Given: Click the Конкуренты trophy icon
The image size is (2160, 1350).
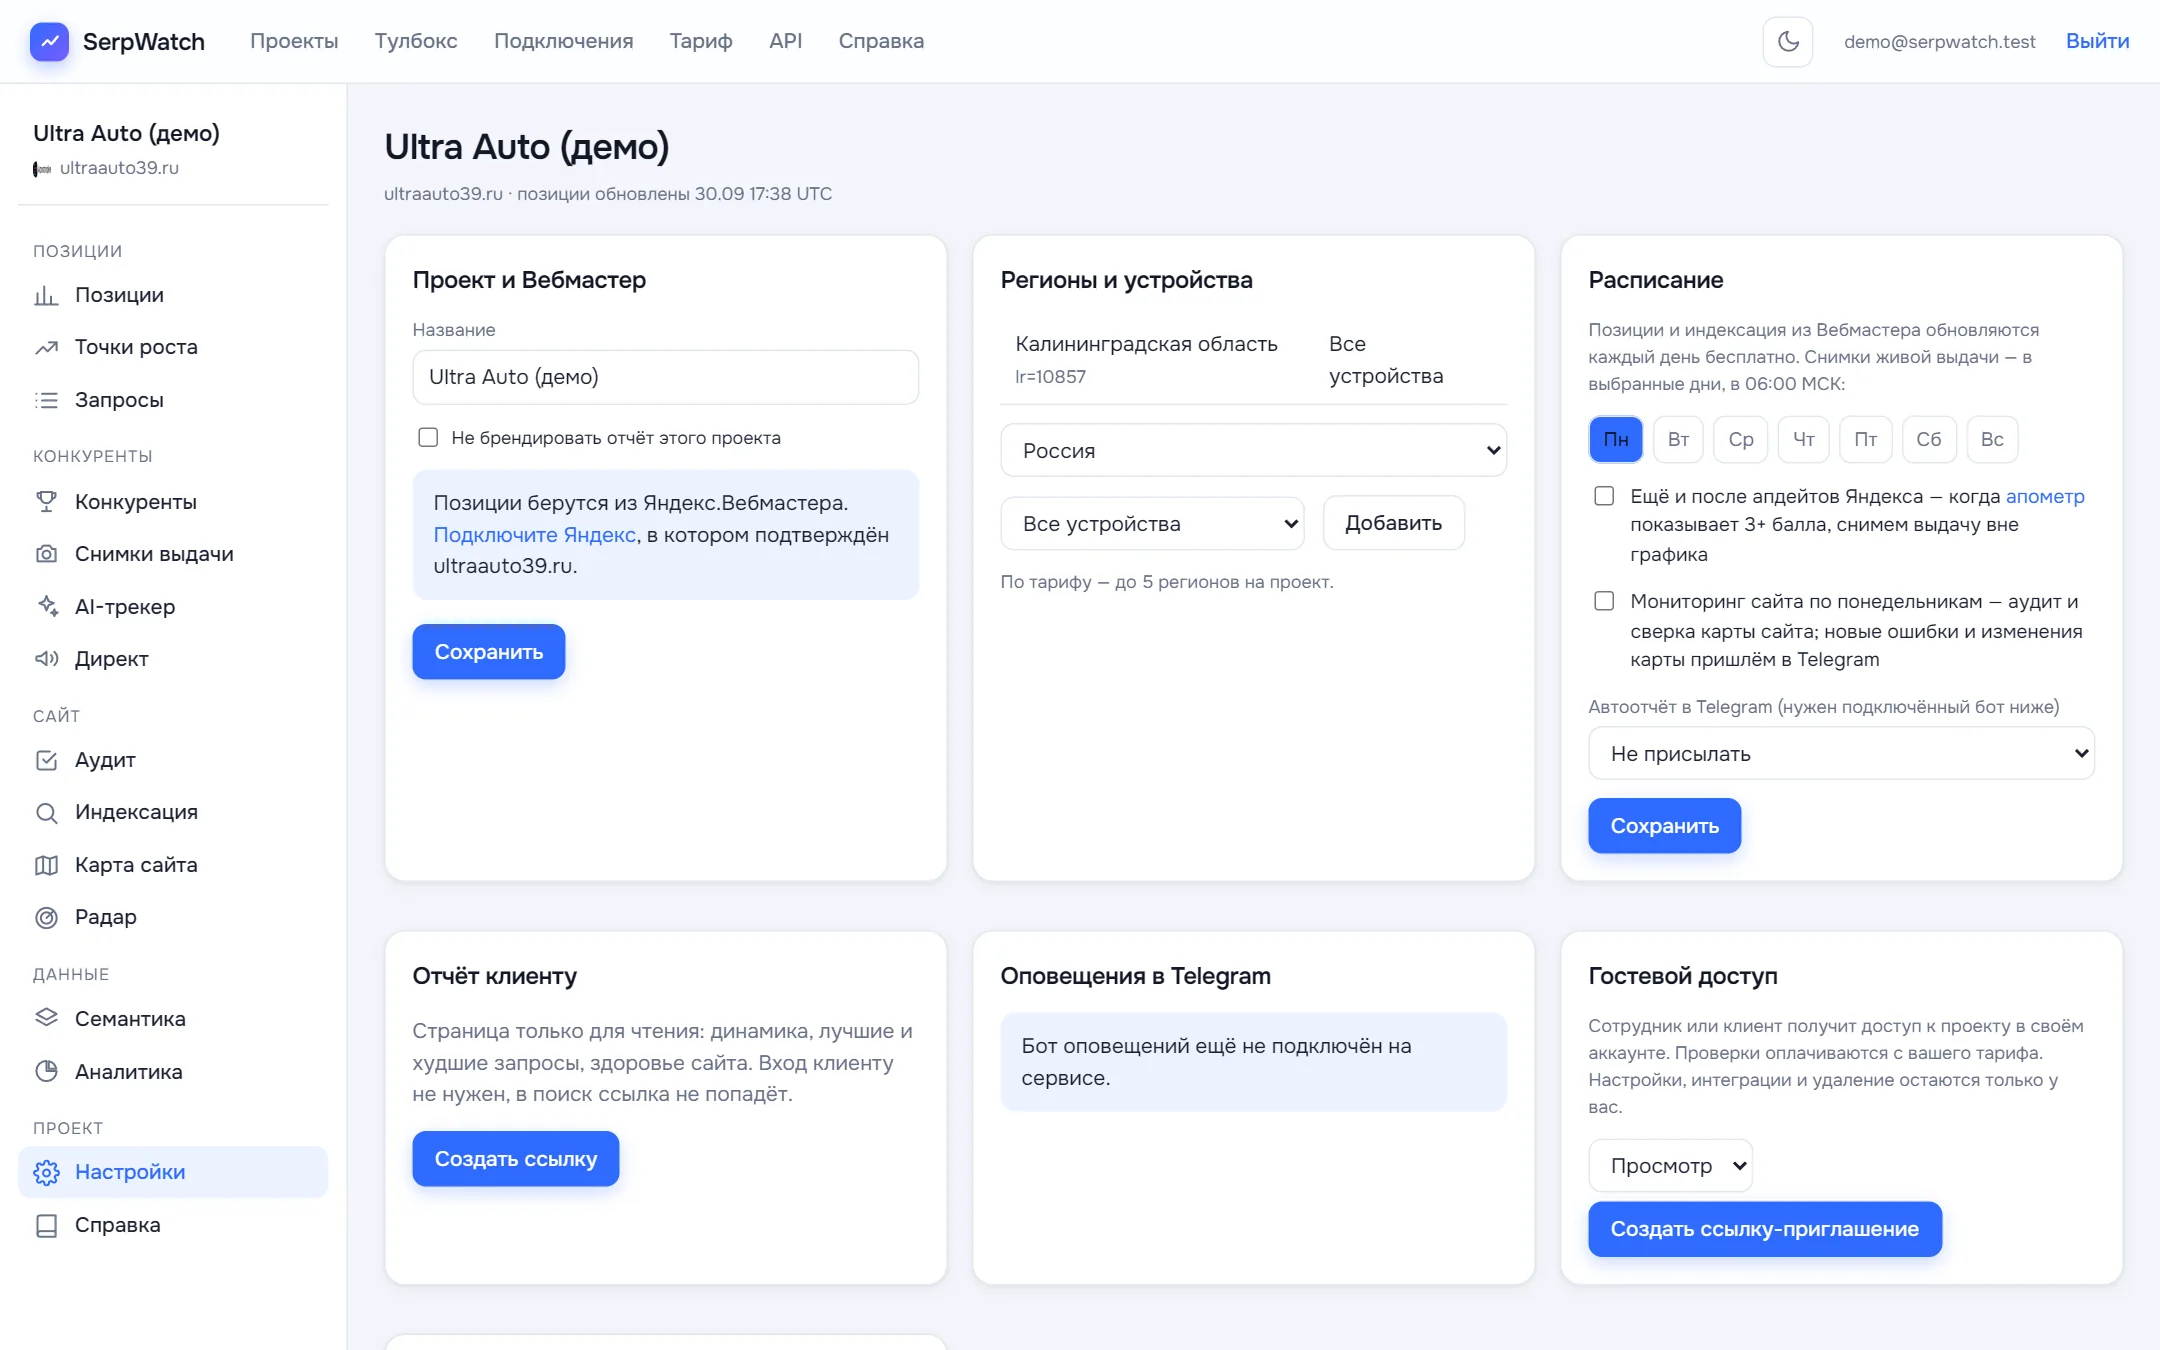Looking at the screenshot, I should coord(46,502).
